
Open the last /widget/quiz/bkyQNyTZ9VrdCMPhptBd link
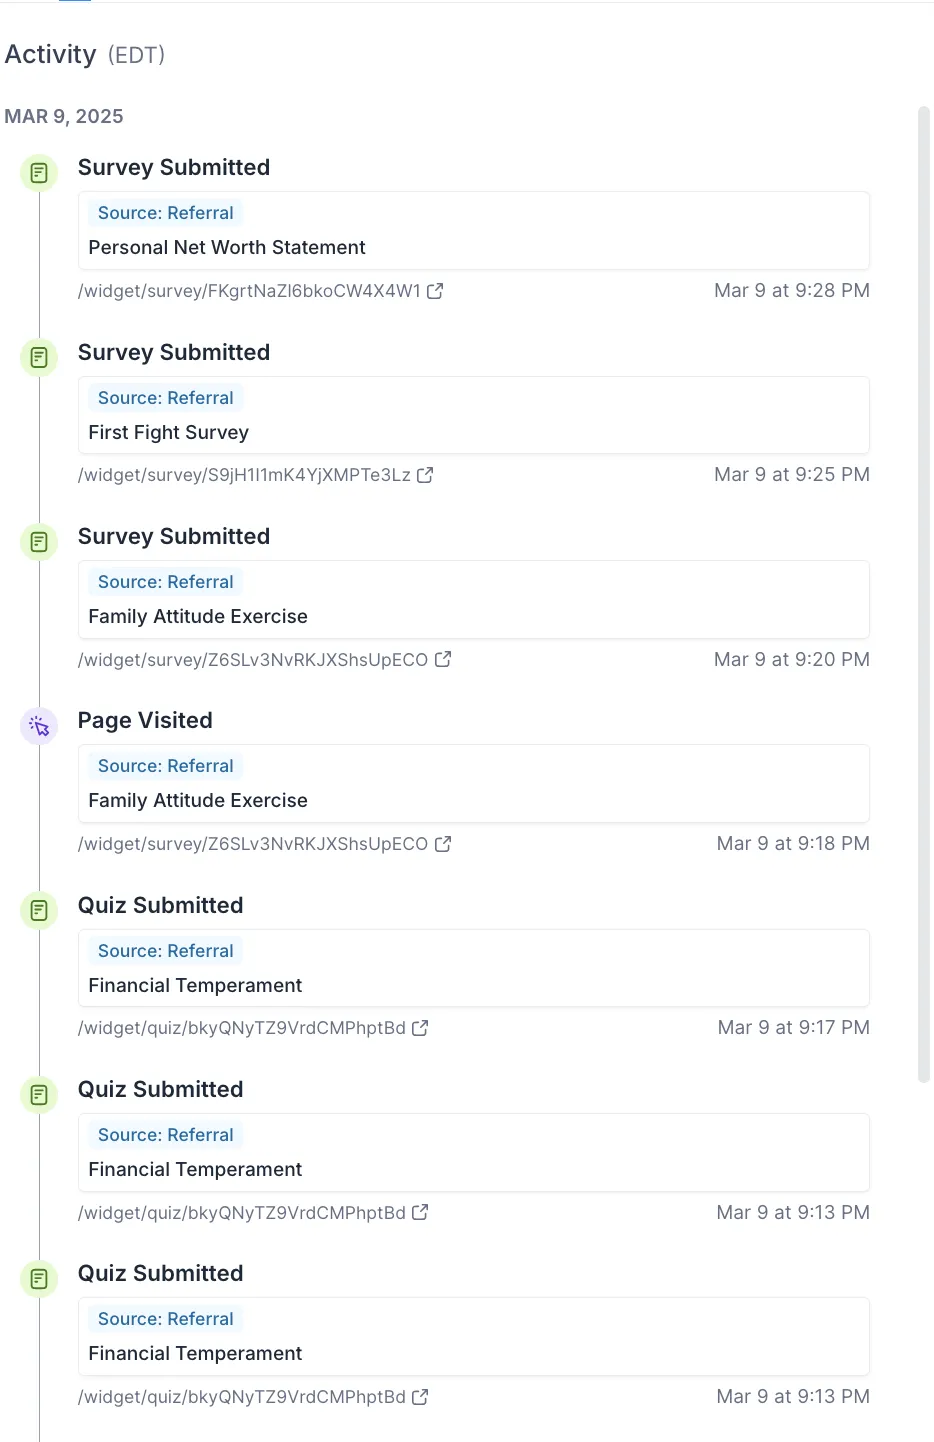point(242,1397)
